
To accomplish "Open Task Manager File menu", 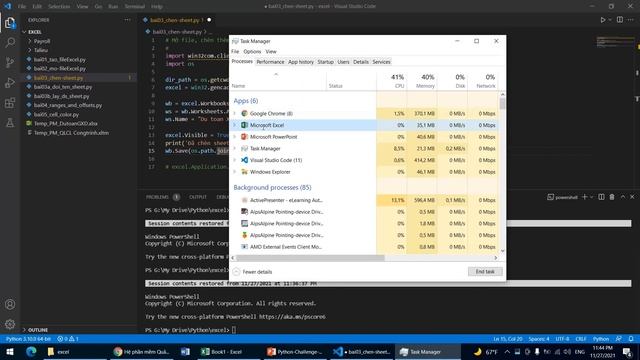I will pos(235,52).
